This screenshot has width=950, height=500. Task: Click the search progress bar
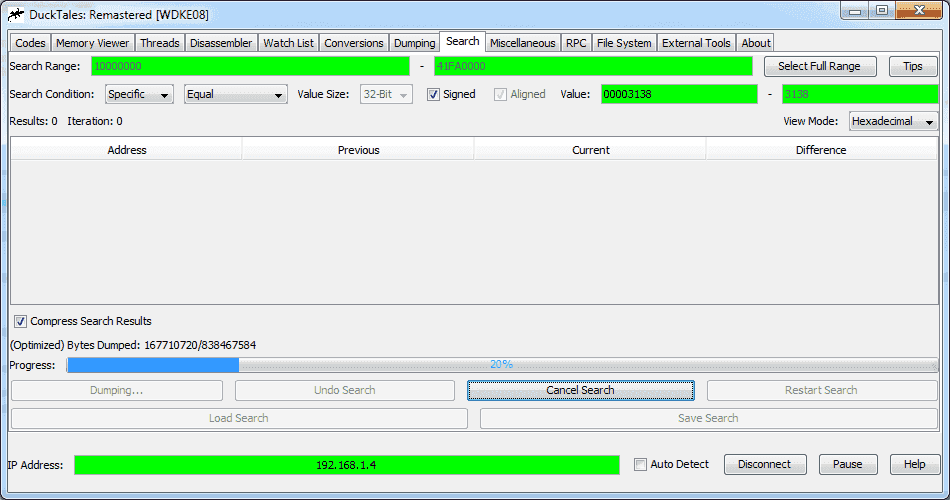pyautogui.click(x=502, y=365)
